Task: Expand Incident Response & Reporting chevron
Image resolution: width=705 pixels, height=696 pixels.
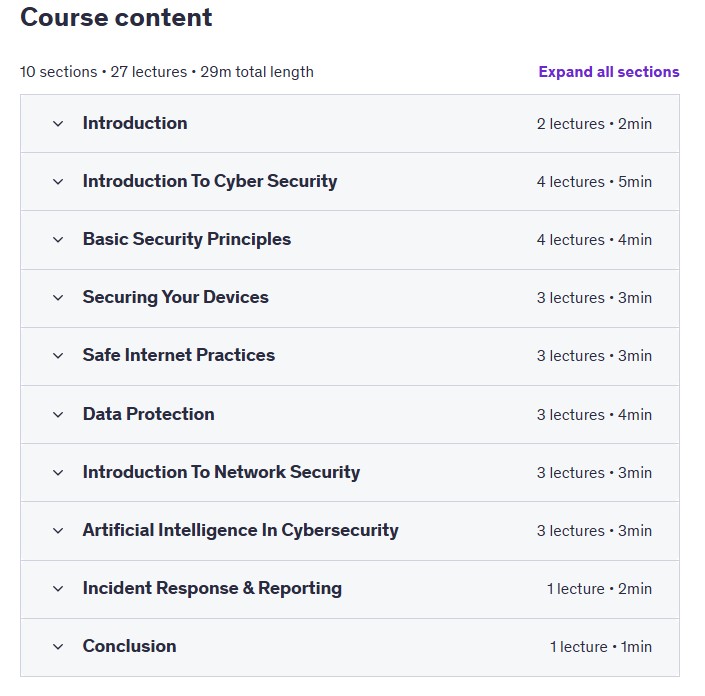Action: coord(58,589)
